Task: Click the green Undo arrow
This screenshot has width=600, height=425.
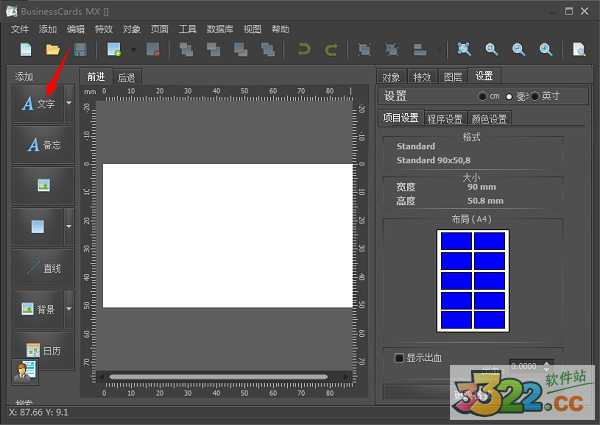Action: (304, 50)
